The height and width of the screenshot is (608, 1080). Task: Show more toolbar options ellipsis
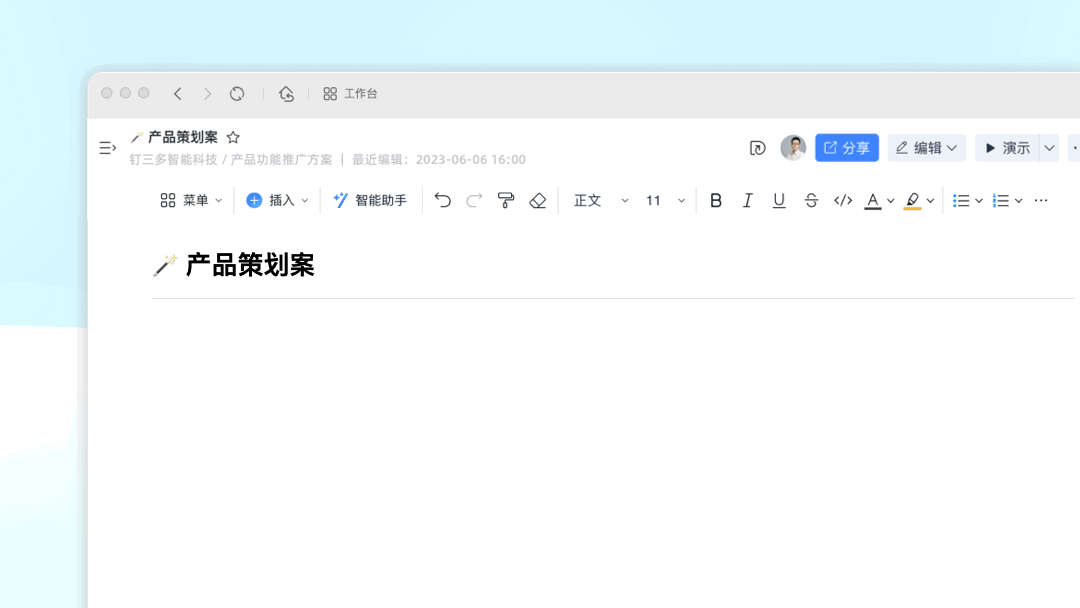[x=1041, y=200]
